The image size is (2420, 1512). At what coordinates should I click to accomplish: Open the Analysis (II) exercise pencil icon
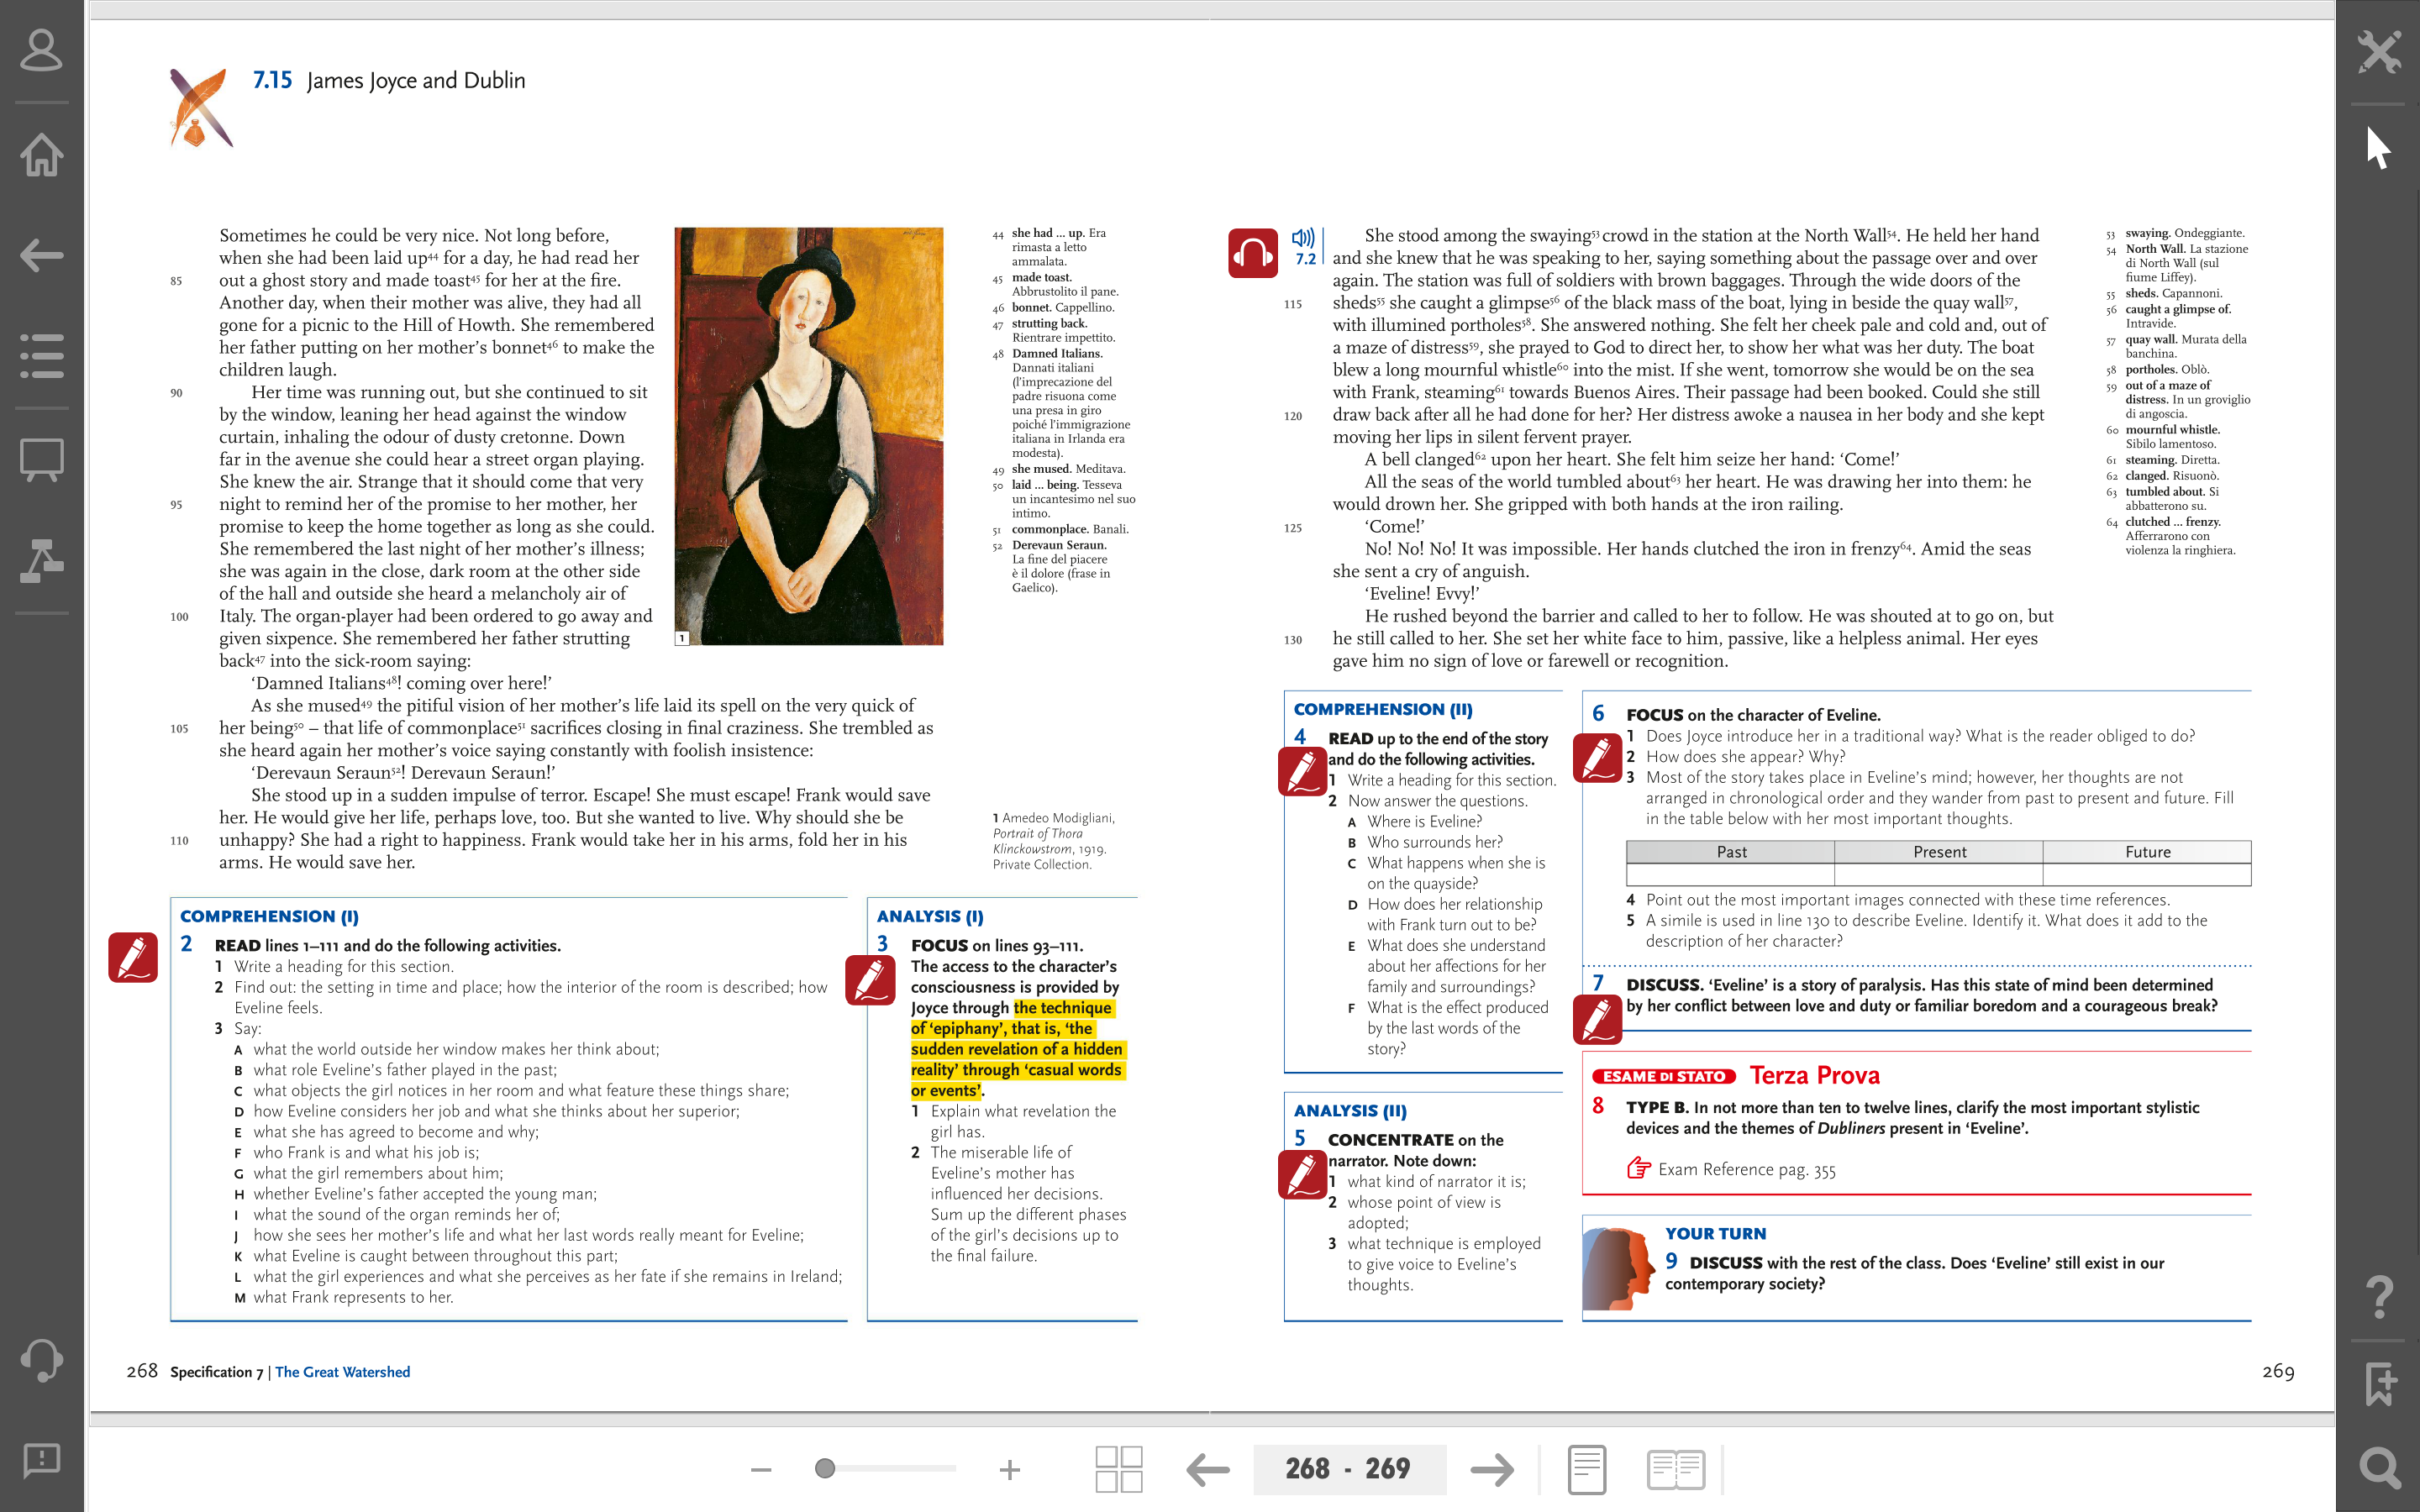1303,1174
